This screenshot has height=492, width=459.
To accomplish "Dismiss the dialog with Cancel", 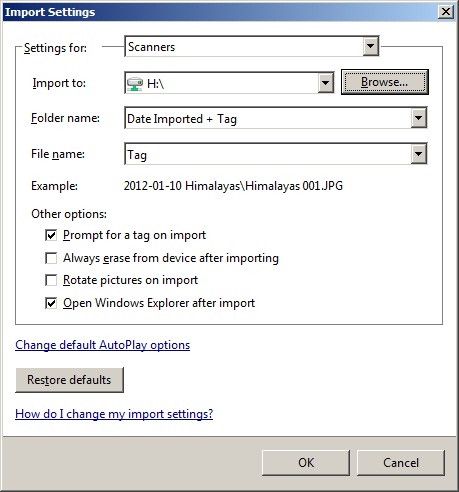I will (401, 463).
